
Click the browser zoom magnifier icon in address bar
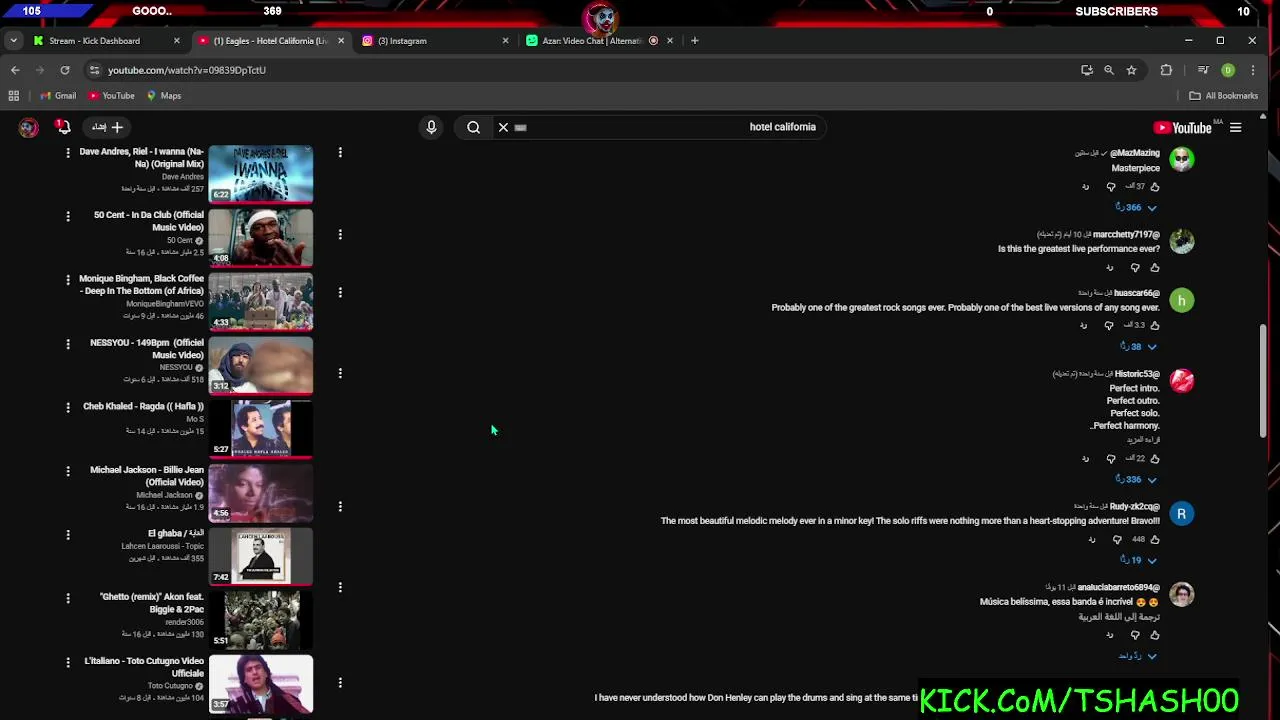click(x=1109, y=70)
